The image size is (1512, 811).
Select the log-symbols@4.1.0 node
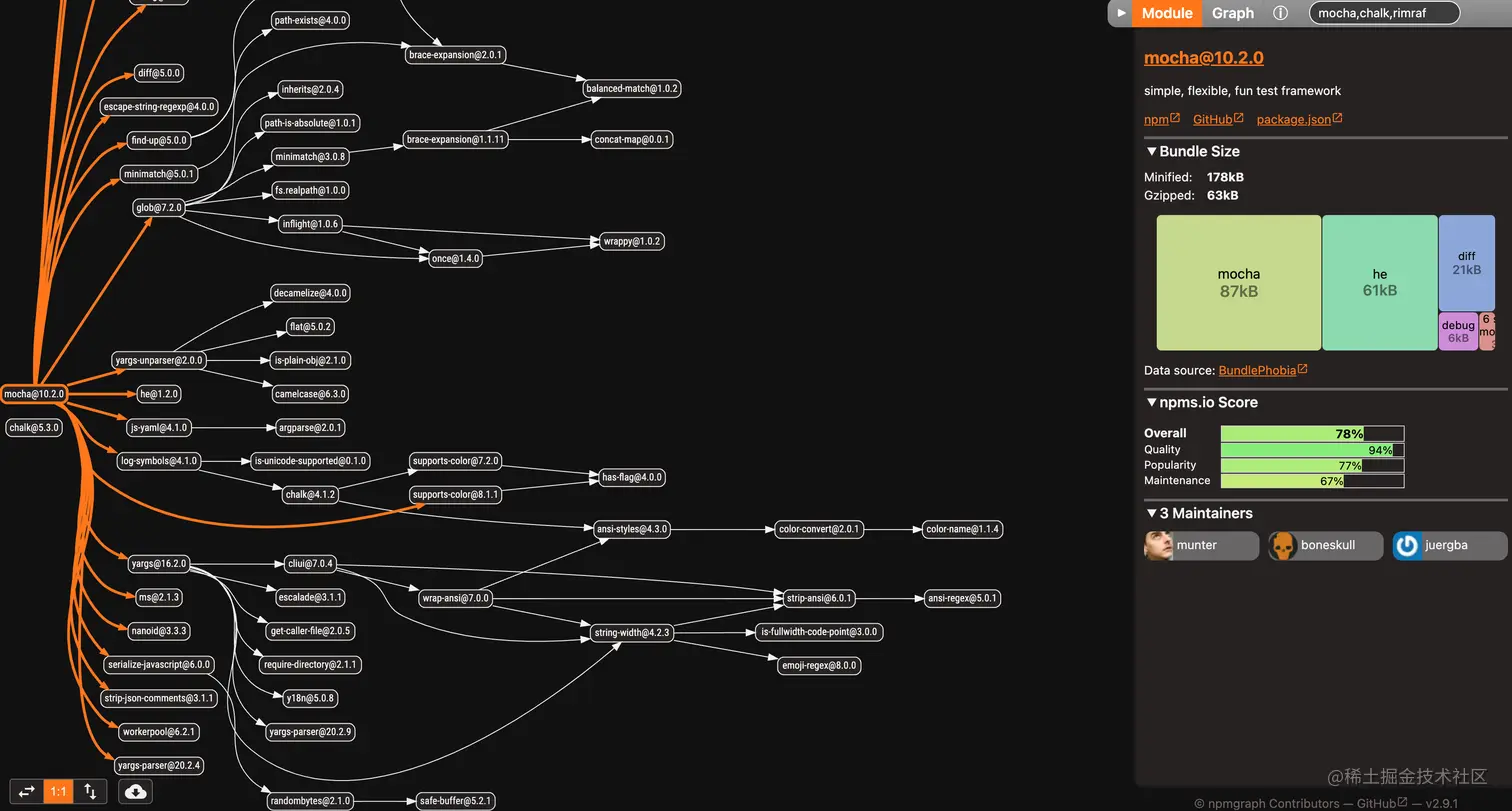point(159,461)
